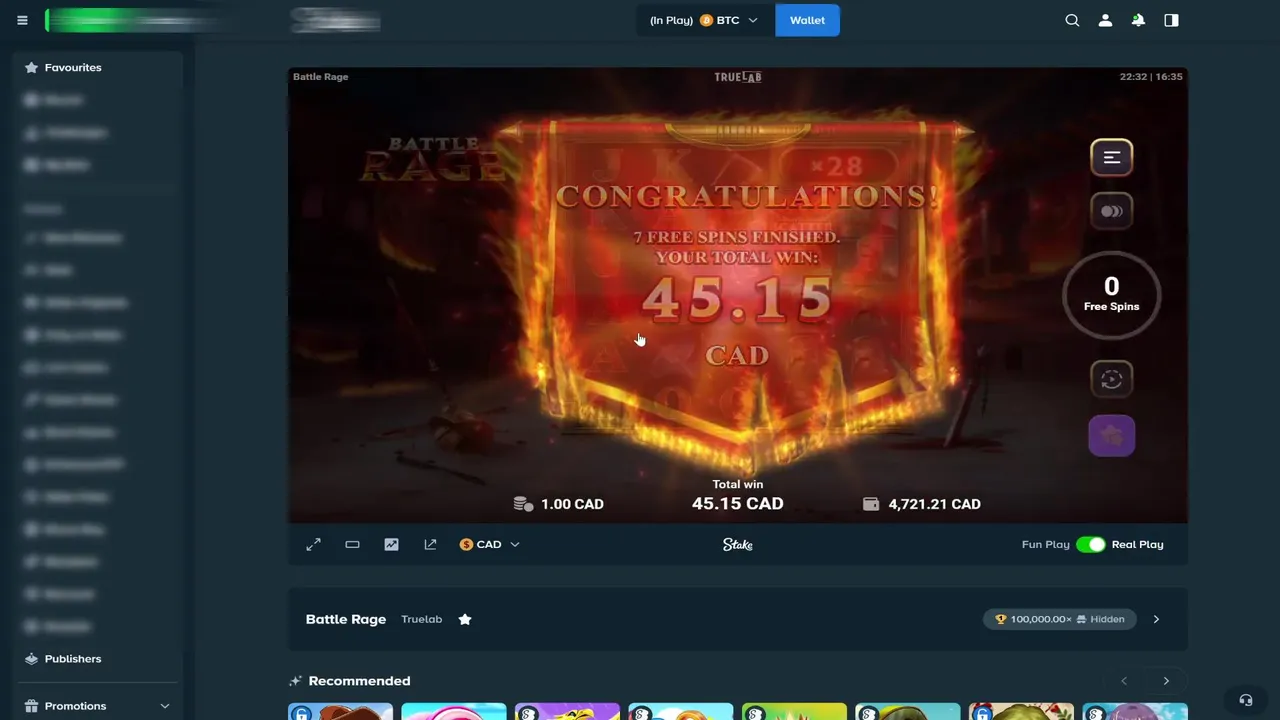Screen dimensions: 1280x720
Task: Switch to theatre mode view
Action: click(352, 544)
